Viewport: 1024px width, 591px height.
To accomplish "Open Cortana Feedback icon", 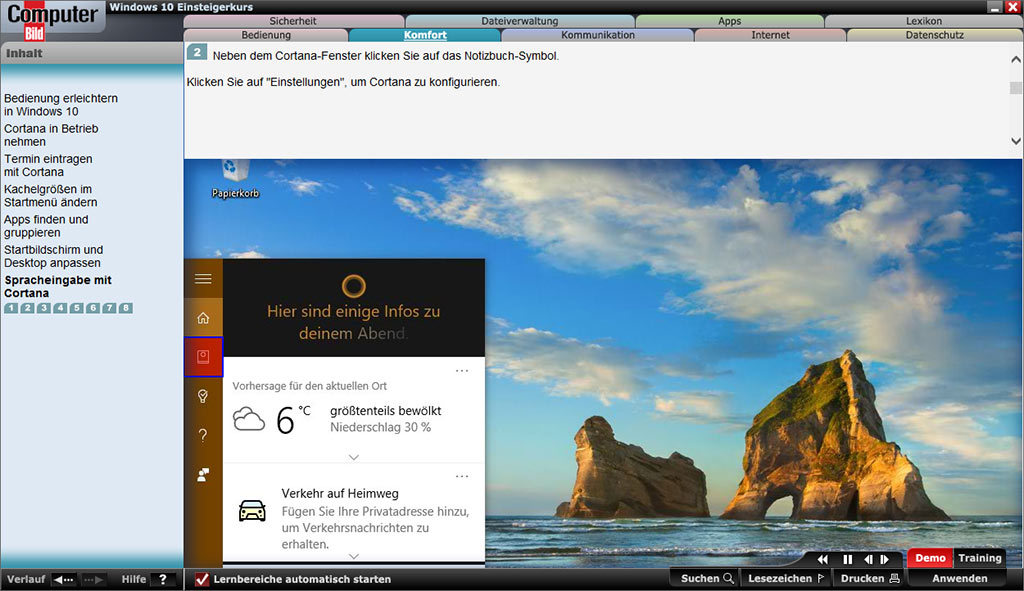I will [x=203, y=475].
